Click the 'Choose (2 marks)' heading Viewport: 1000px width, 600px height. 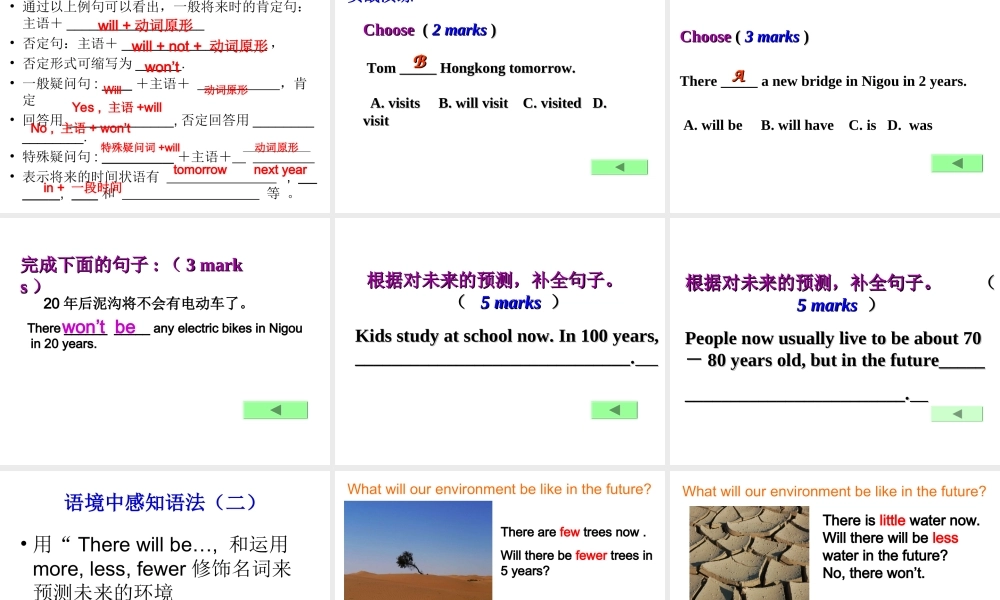pos(430,31)
